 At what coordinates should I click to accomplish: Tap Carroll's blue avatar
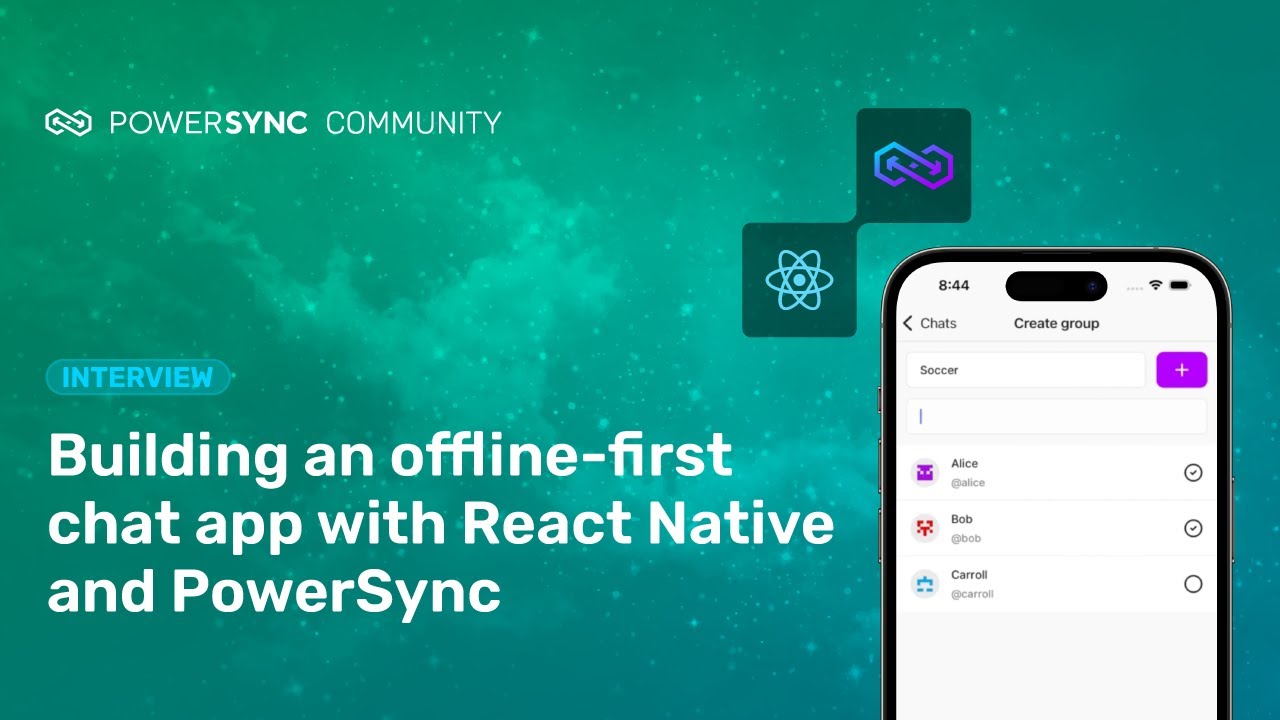(925, 584)
